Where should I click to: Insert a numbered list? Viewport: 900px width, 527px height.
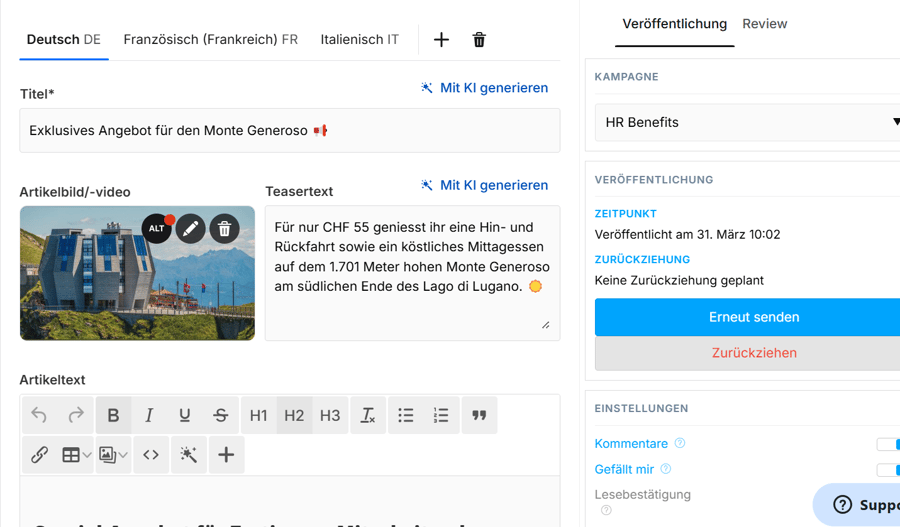click(x=441, y=415)
